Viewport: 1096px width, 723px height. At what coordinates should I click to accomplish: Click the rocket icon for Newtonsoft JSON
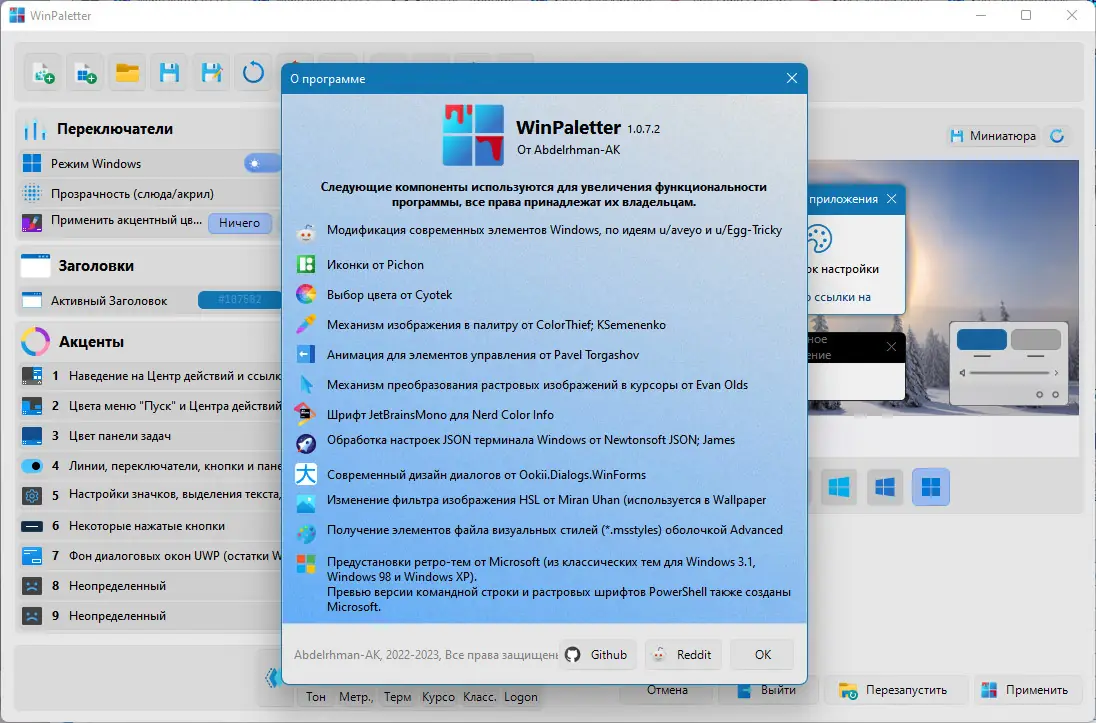[305, 443]
